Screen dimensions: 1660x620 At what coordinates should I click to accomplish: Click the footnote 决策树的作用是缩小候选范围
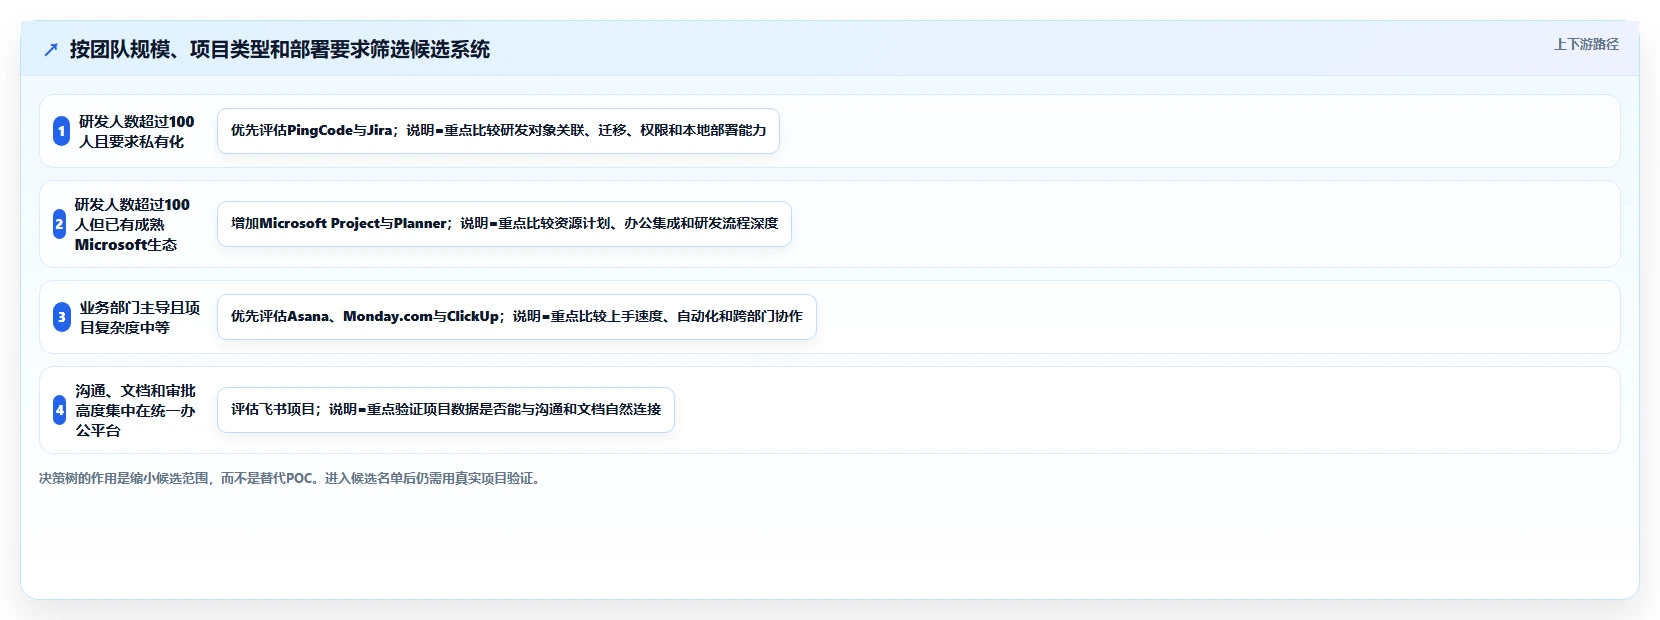292,478
